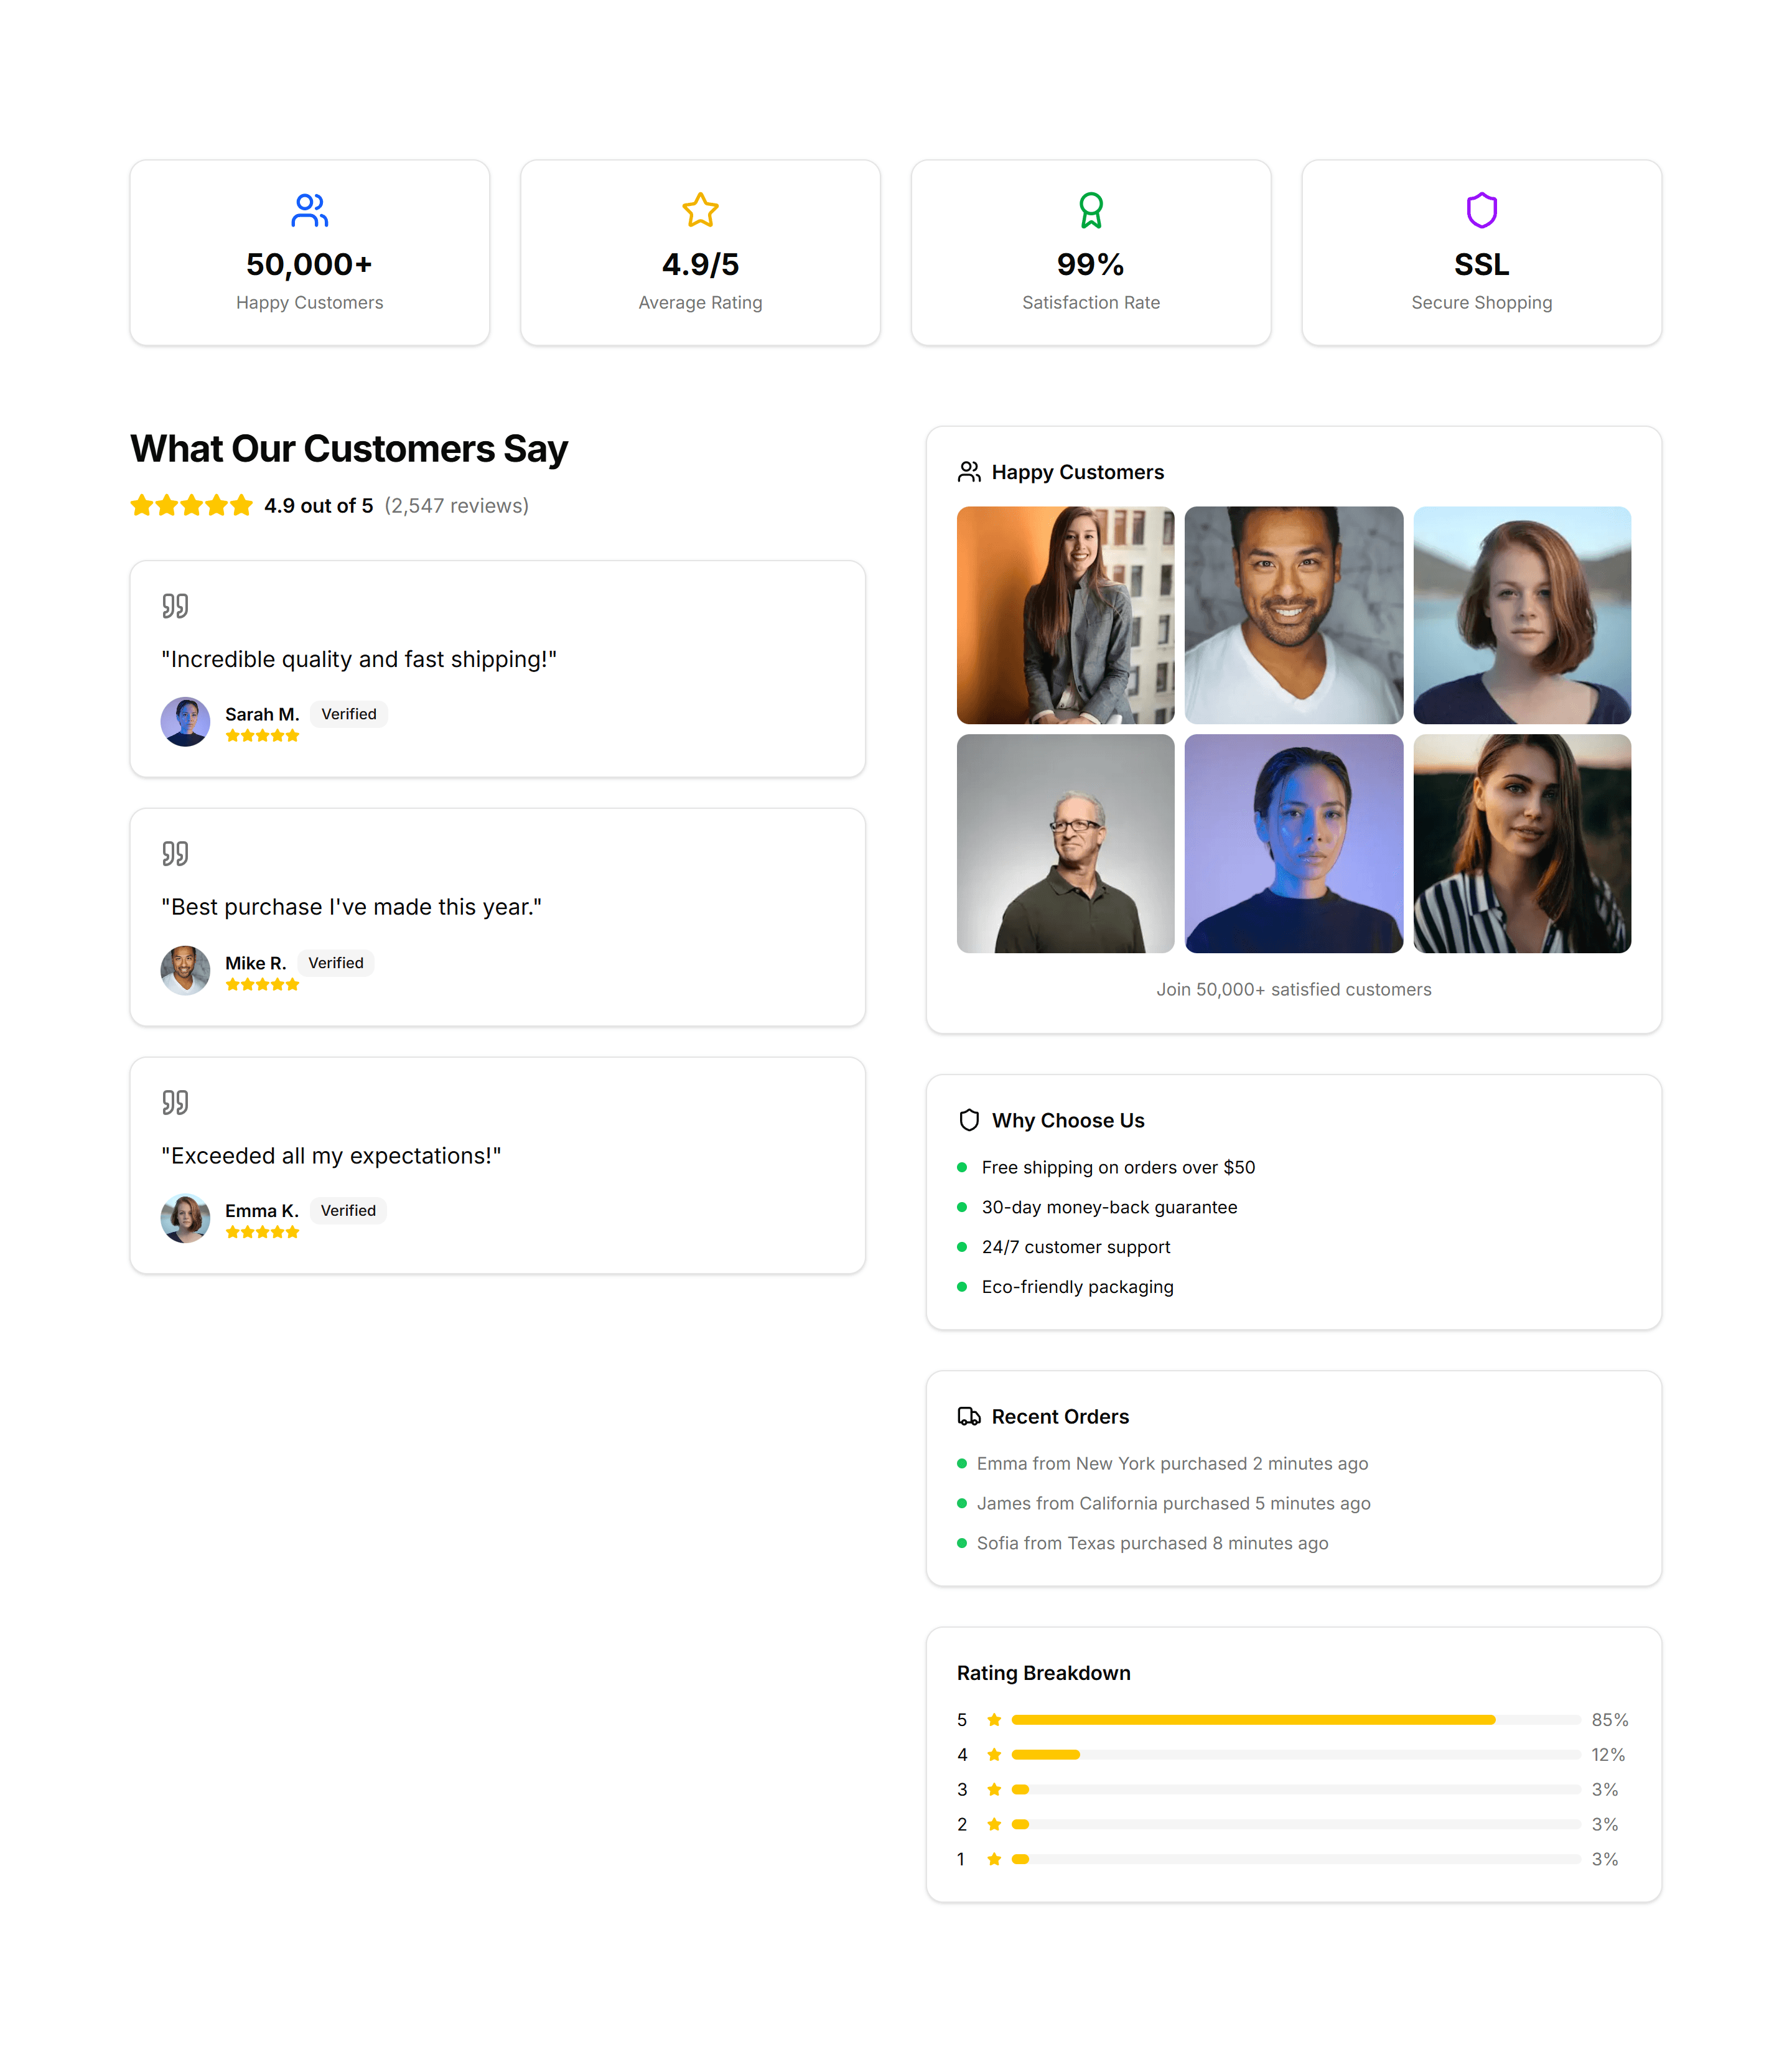The height and width of the screenshot is (2062, 1792).
Task: Open photo of older man with glasses
Action: [1065, 843]
